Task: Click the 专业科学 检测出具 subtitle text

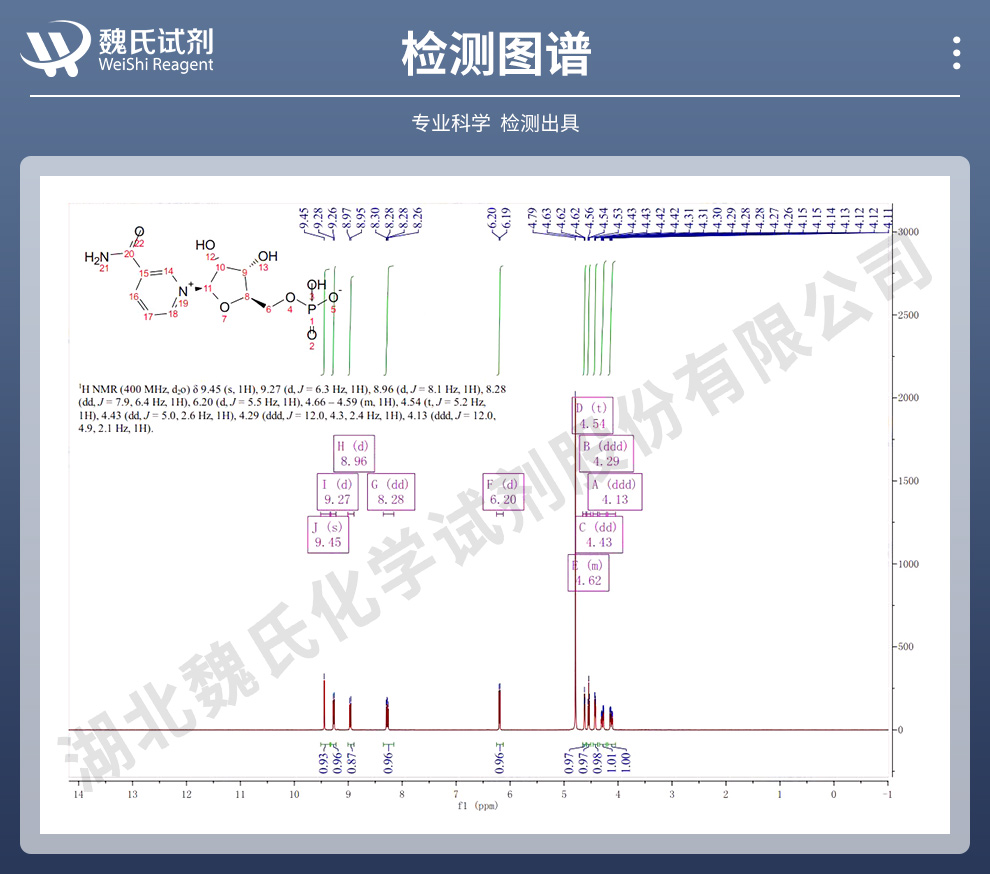Action: point(495,123)
